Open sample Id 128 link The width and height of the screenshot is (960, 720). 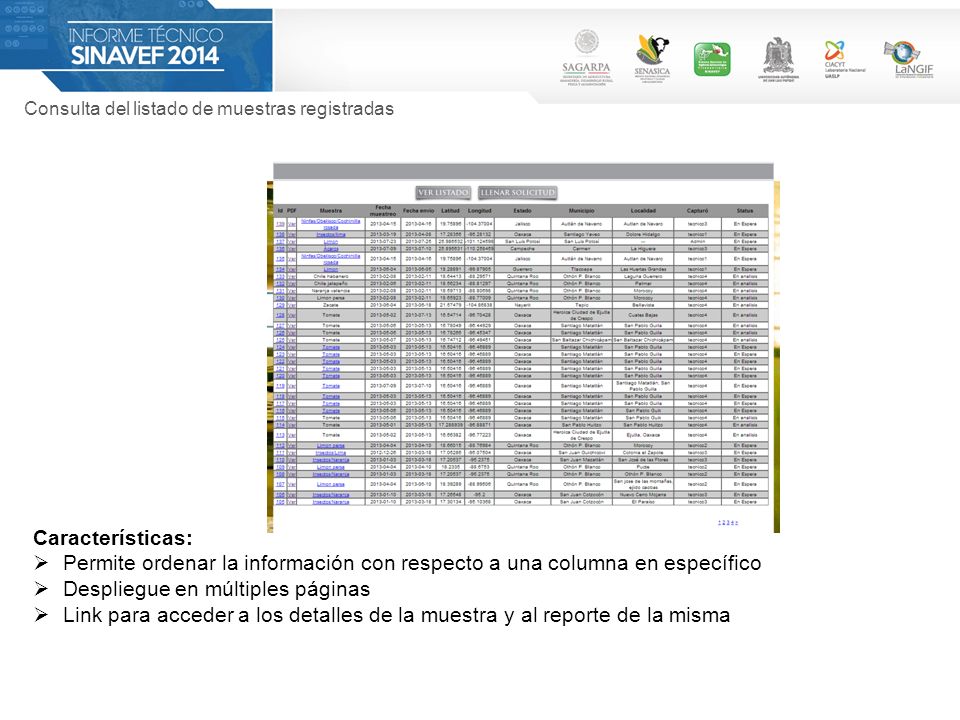280,315
